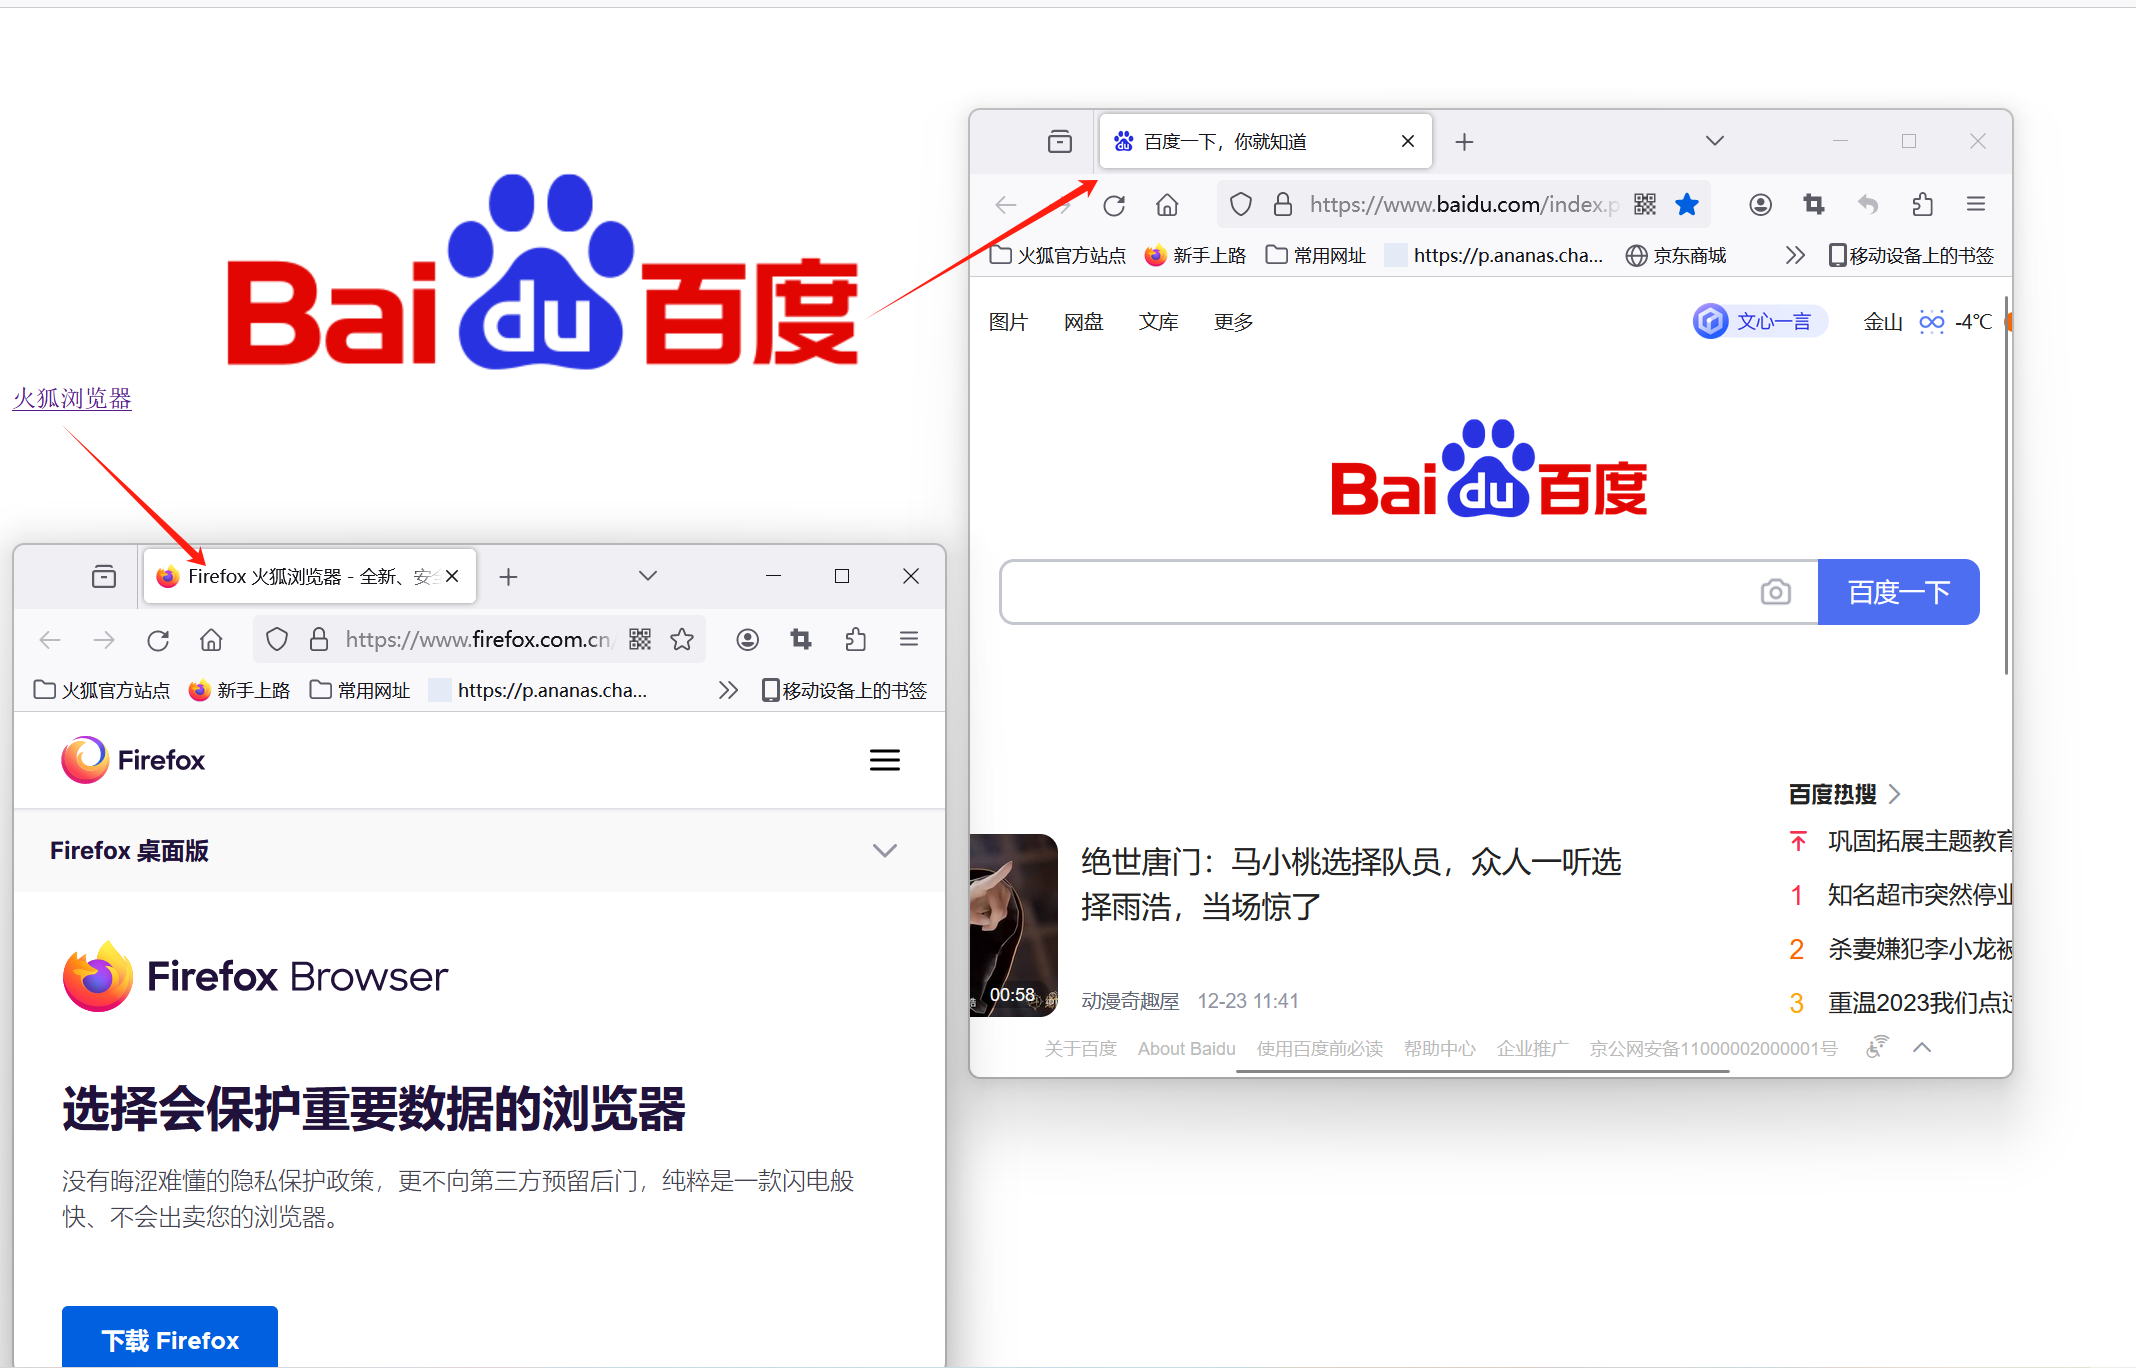Open screenshot crop tool in Baidu window
This screenshot has height=1368, width=2136.
(1814, 205)
